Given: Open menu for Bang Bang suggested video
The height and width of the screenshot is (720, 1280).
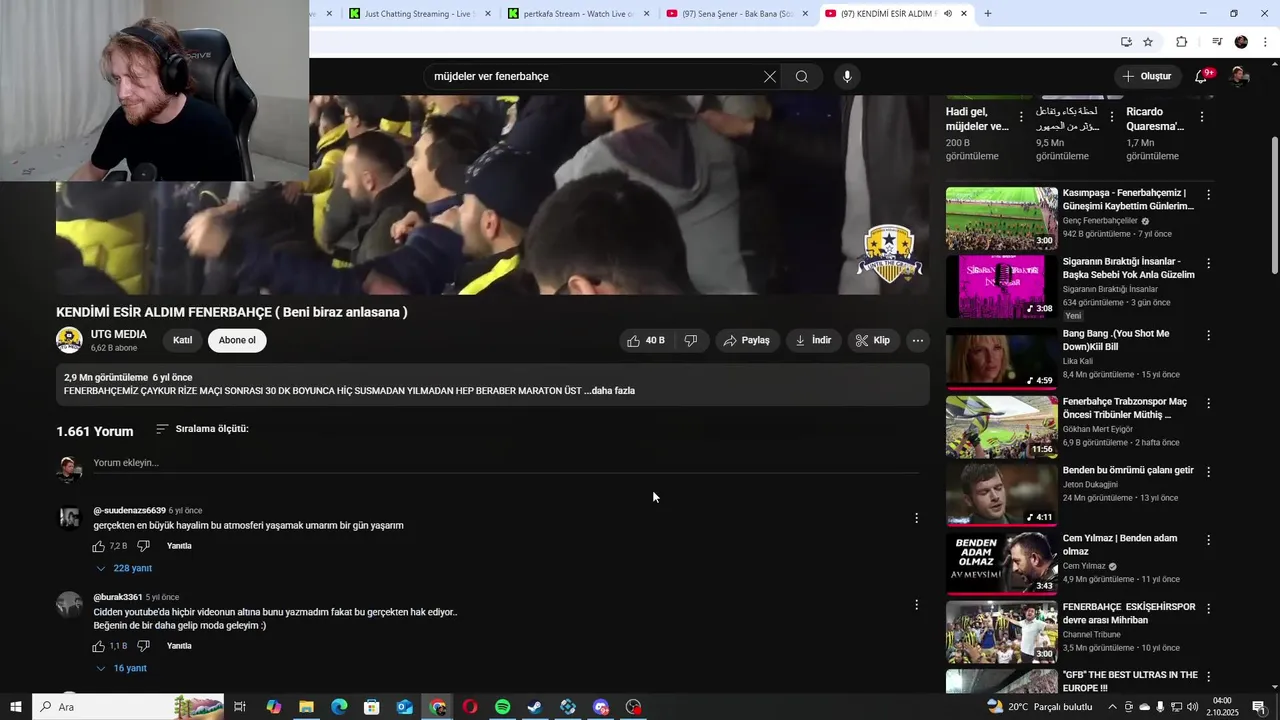Looking at the screenshot, I should click(1208, 336).
